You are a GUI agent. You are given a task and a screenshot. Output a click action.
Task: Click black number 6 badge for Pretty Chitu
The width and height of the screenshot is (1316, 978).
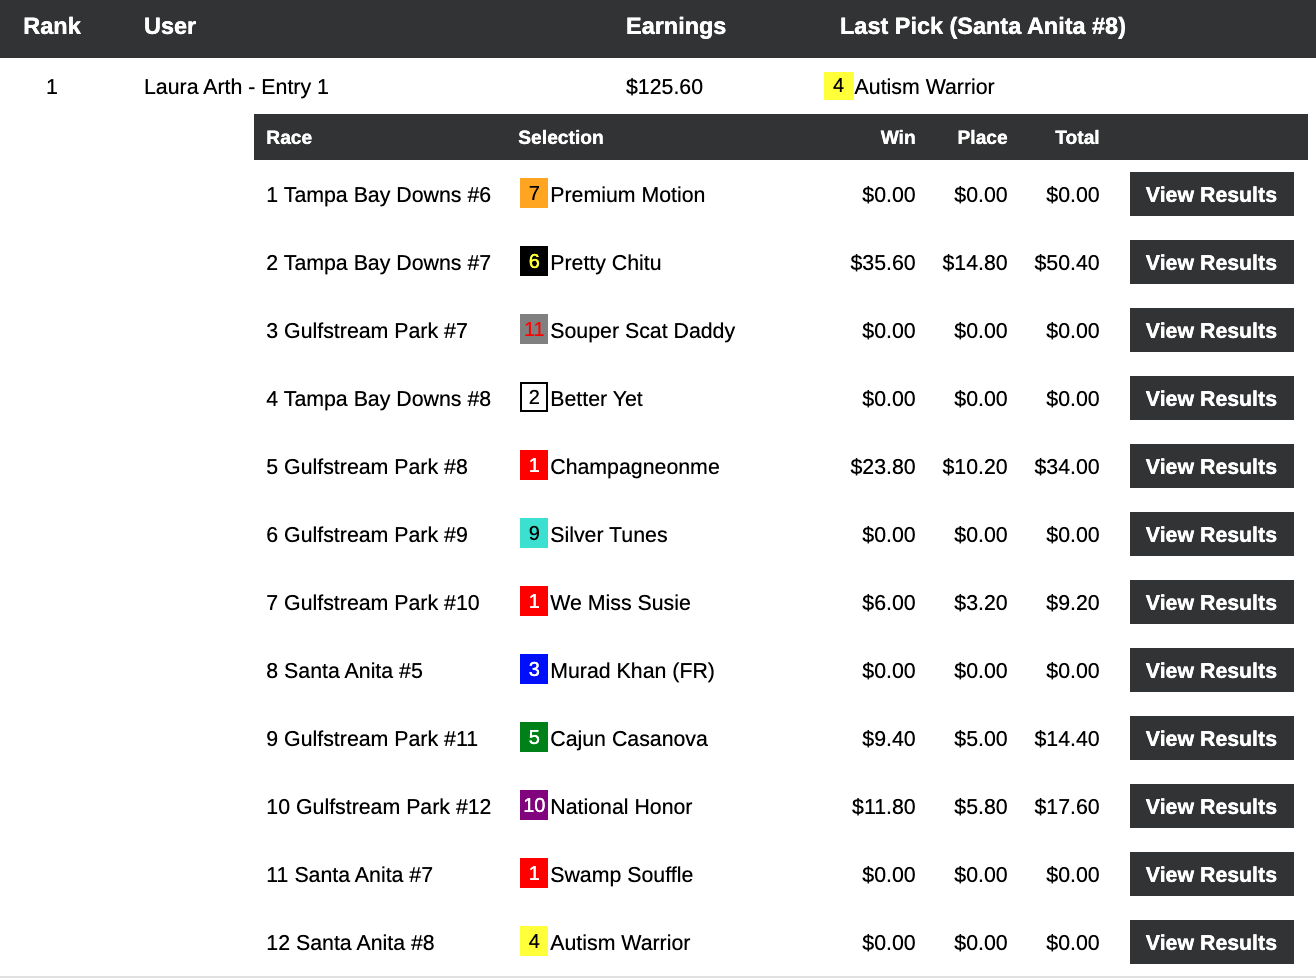coord(533,262)
